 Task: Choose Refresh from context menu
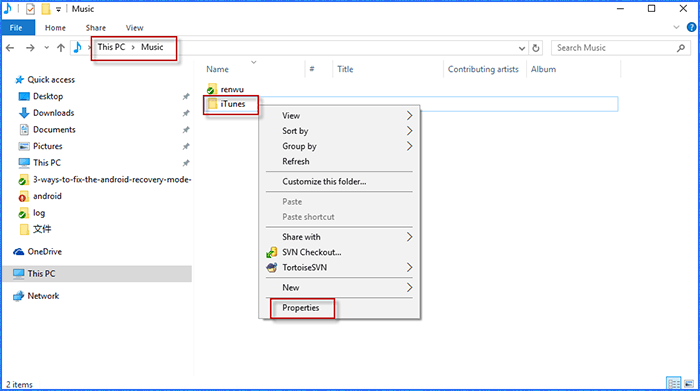339,161
